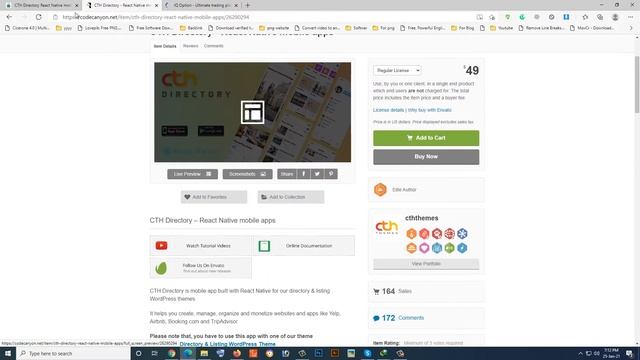This screenshot has width=640, height=360.
Task: Open Task View from the taskbar
Action: tap(155, 353)
